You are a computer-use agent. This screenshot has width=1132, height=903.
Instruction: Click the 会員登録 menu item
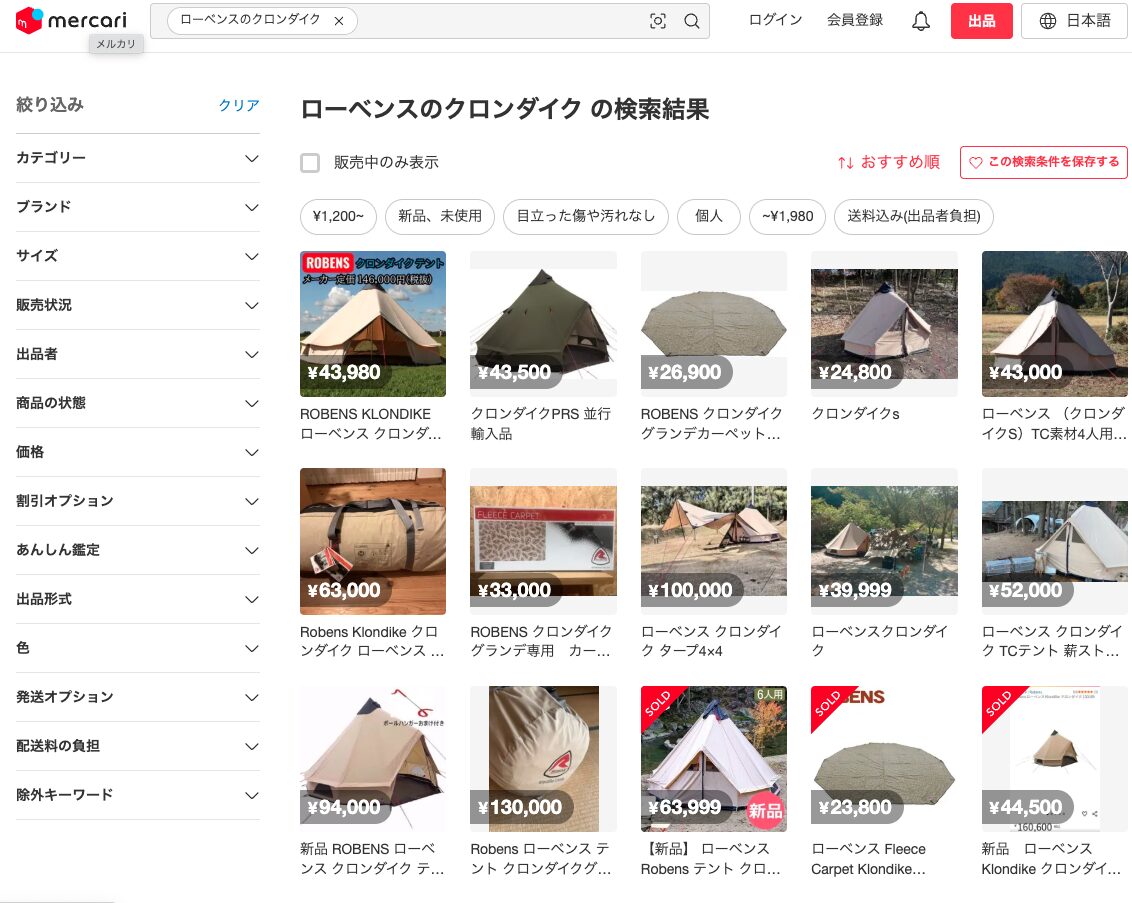point(855,20)
